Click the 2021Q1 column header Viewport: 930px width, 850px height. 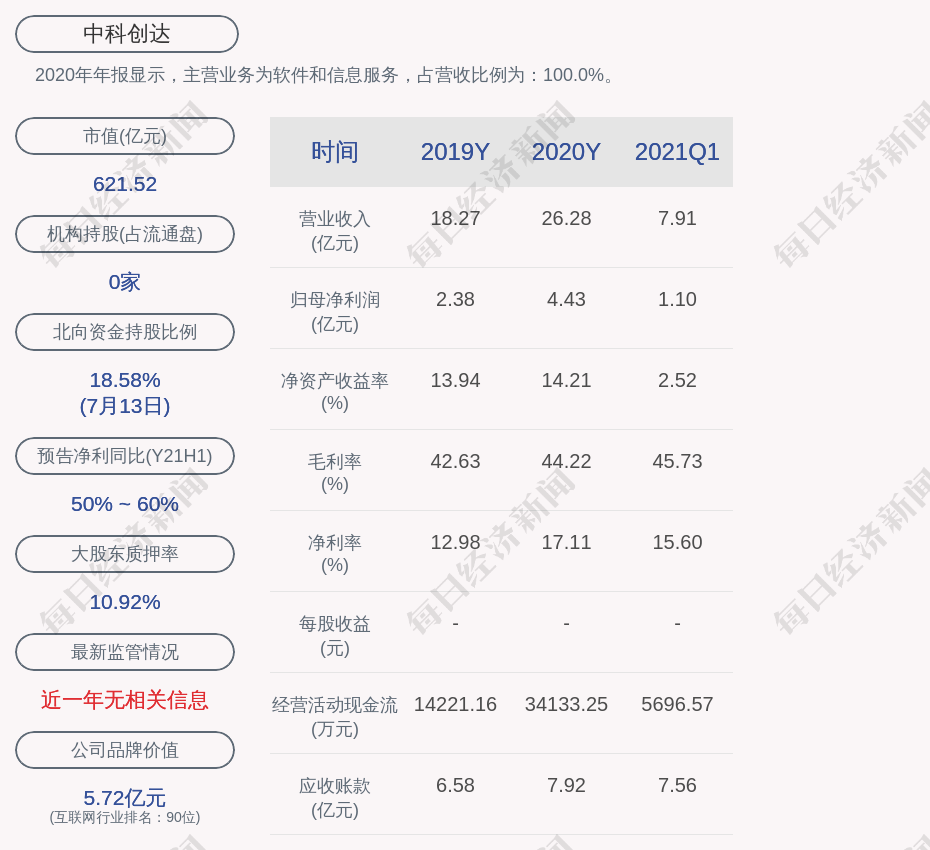677,152
